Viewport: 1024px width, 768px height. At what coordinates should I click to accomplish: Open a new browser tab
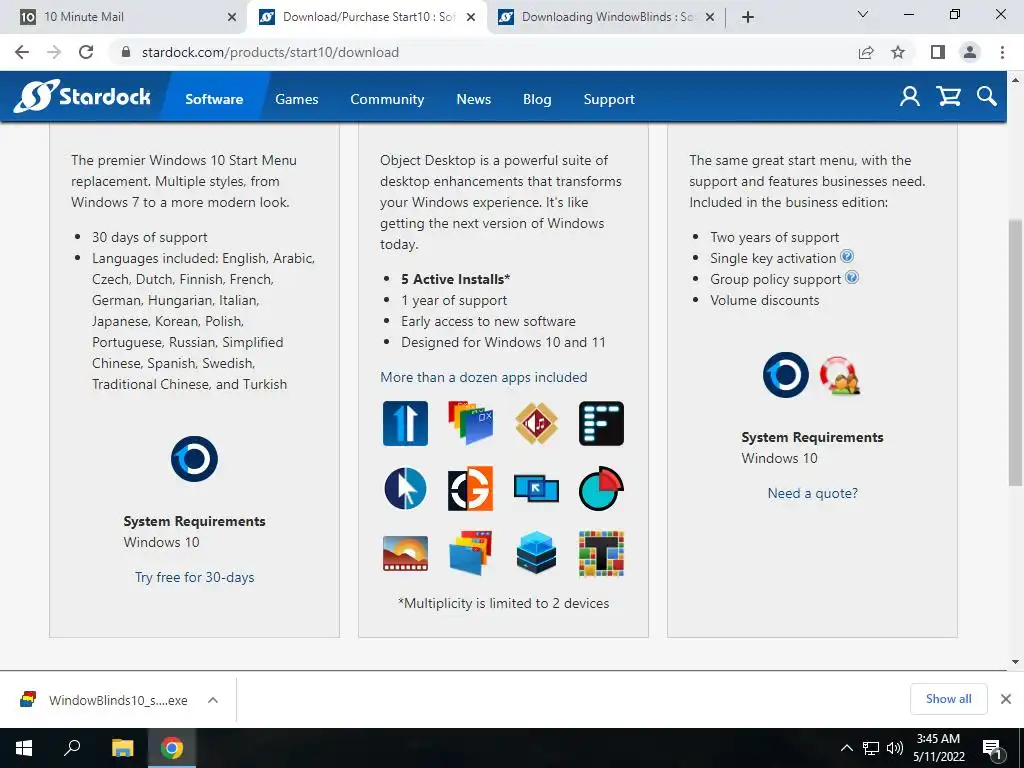748,17
